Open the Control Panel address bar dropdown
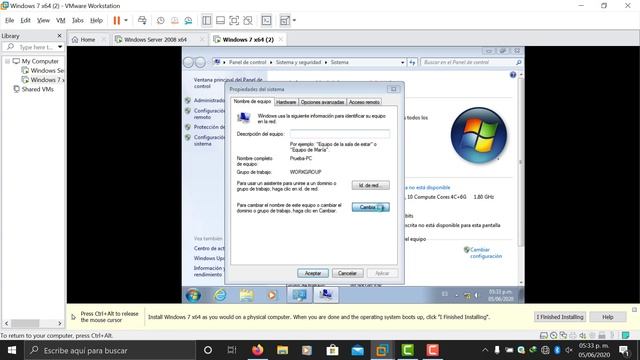Screen dimensions: 640x360 [x=402, y=62]
